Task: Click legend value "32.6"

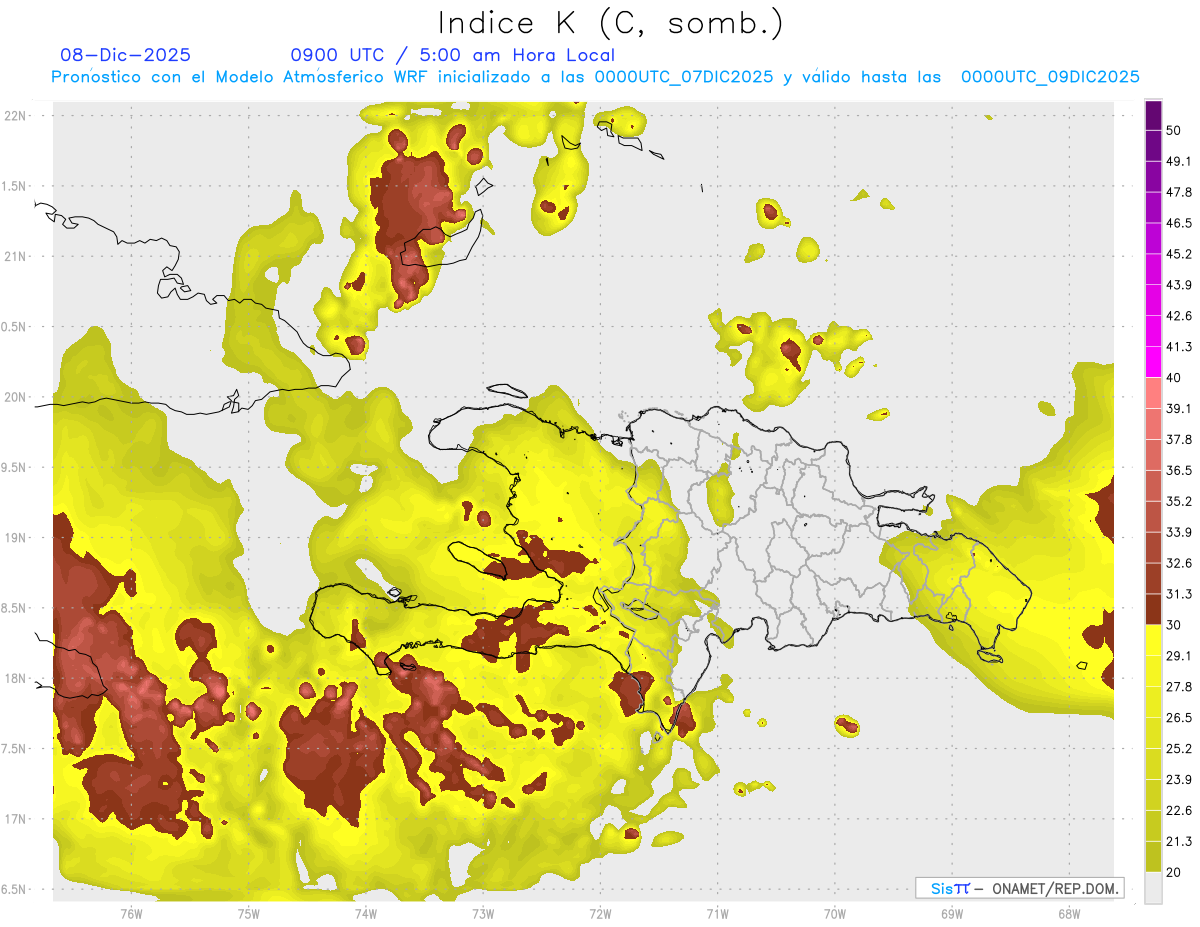Action: (1179, 563)
